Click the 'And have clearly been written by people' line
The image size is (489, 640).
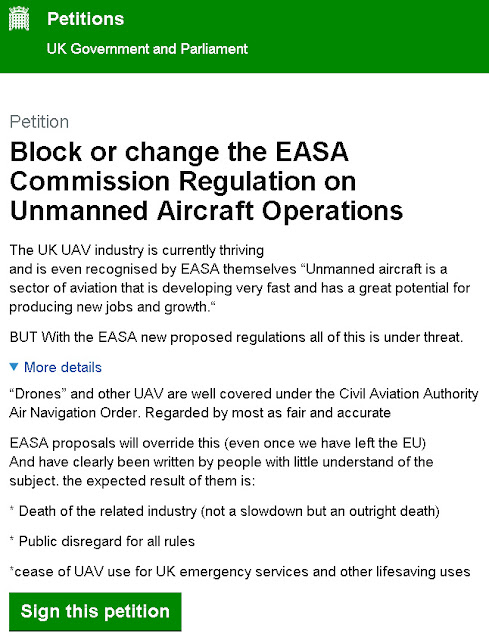click(221, 462)
